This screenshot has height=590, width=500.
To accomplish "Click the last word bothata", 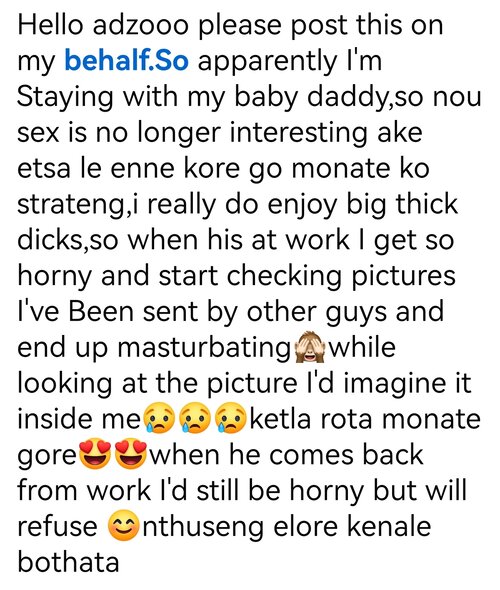I will [x=68, y=562].
